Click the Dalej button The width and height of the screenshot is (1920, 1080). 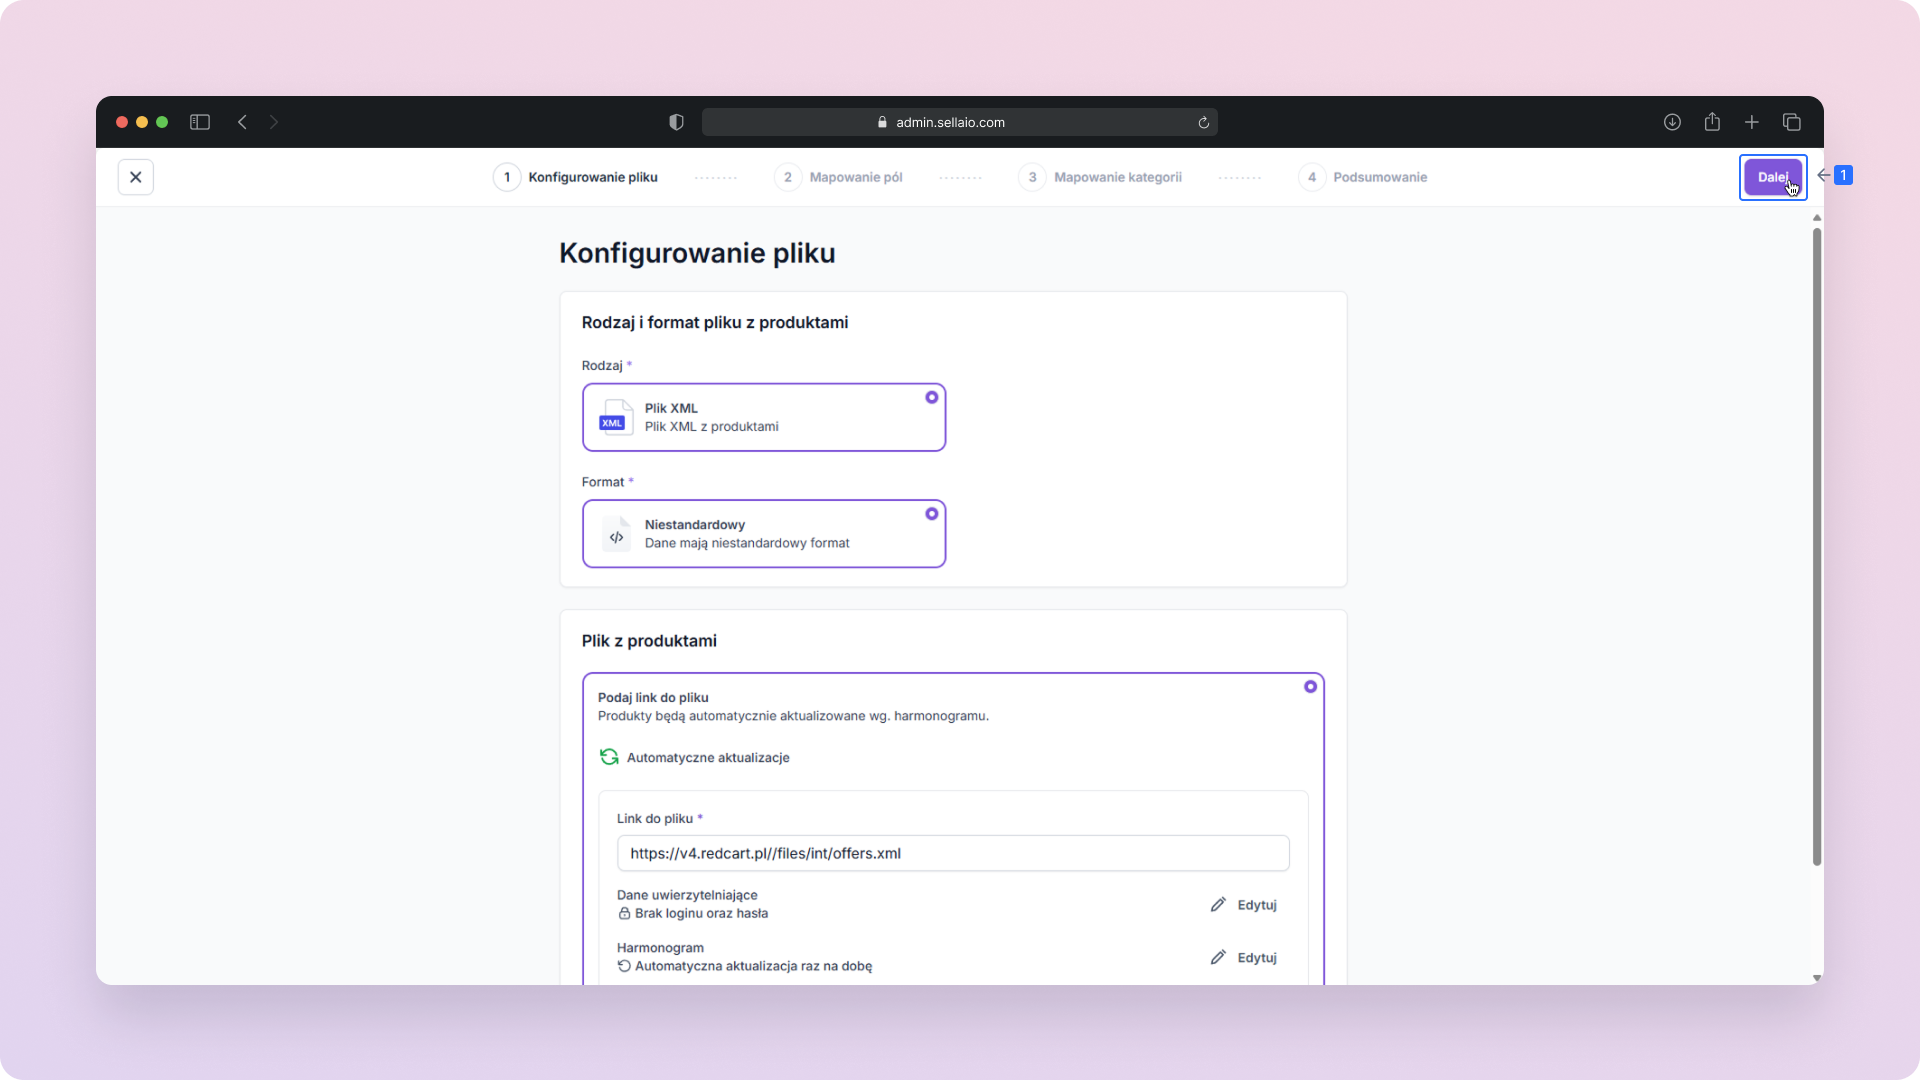1772,177
